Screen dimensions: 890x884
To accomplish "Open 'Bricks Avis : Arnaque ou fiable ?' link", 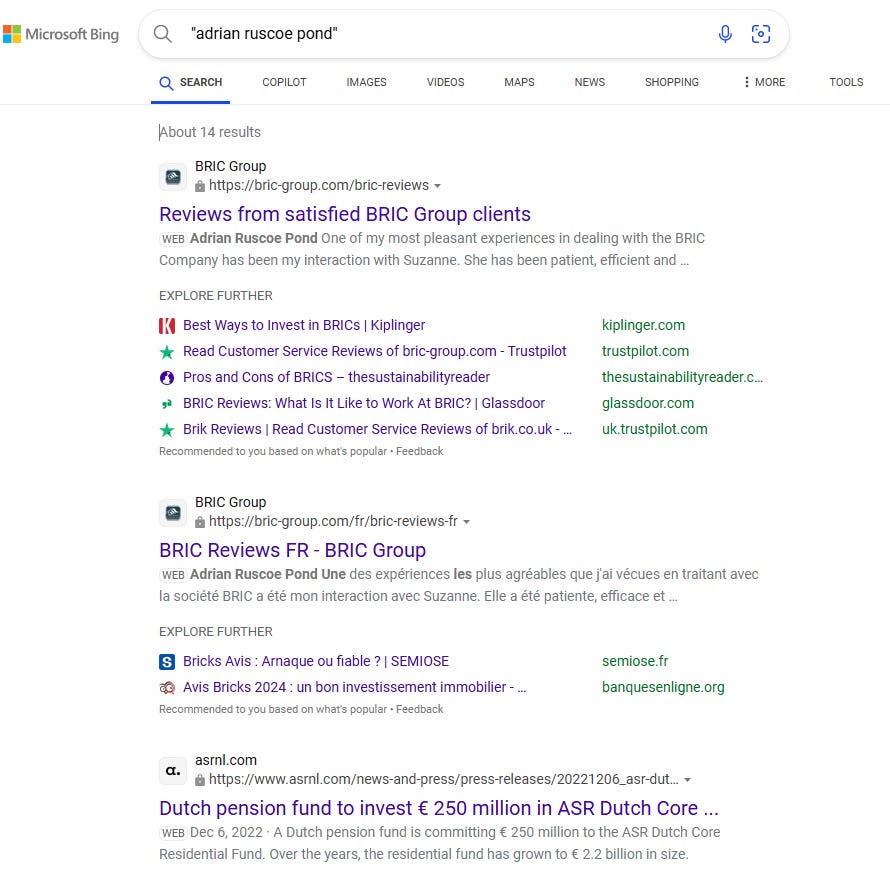I will click(316, 661).
